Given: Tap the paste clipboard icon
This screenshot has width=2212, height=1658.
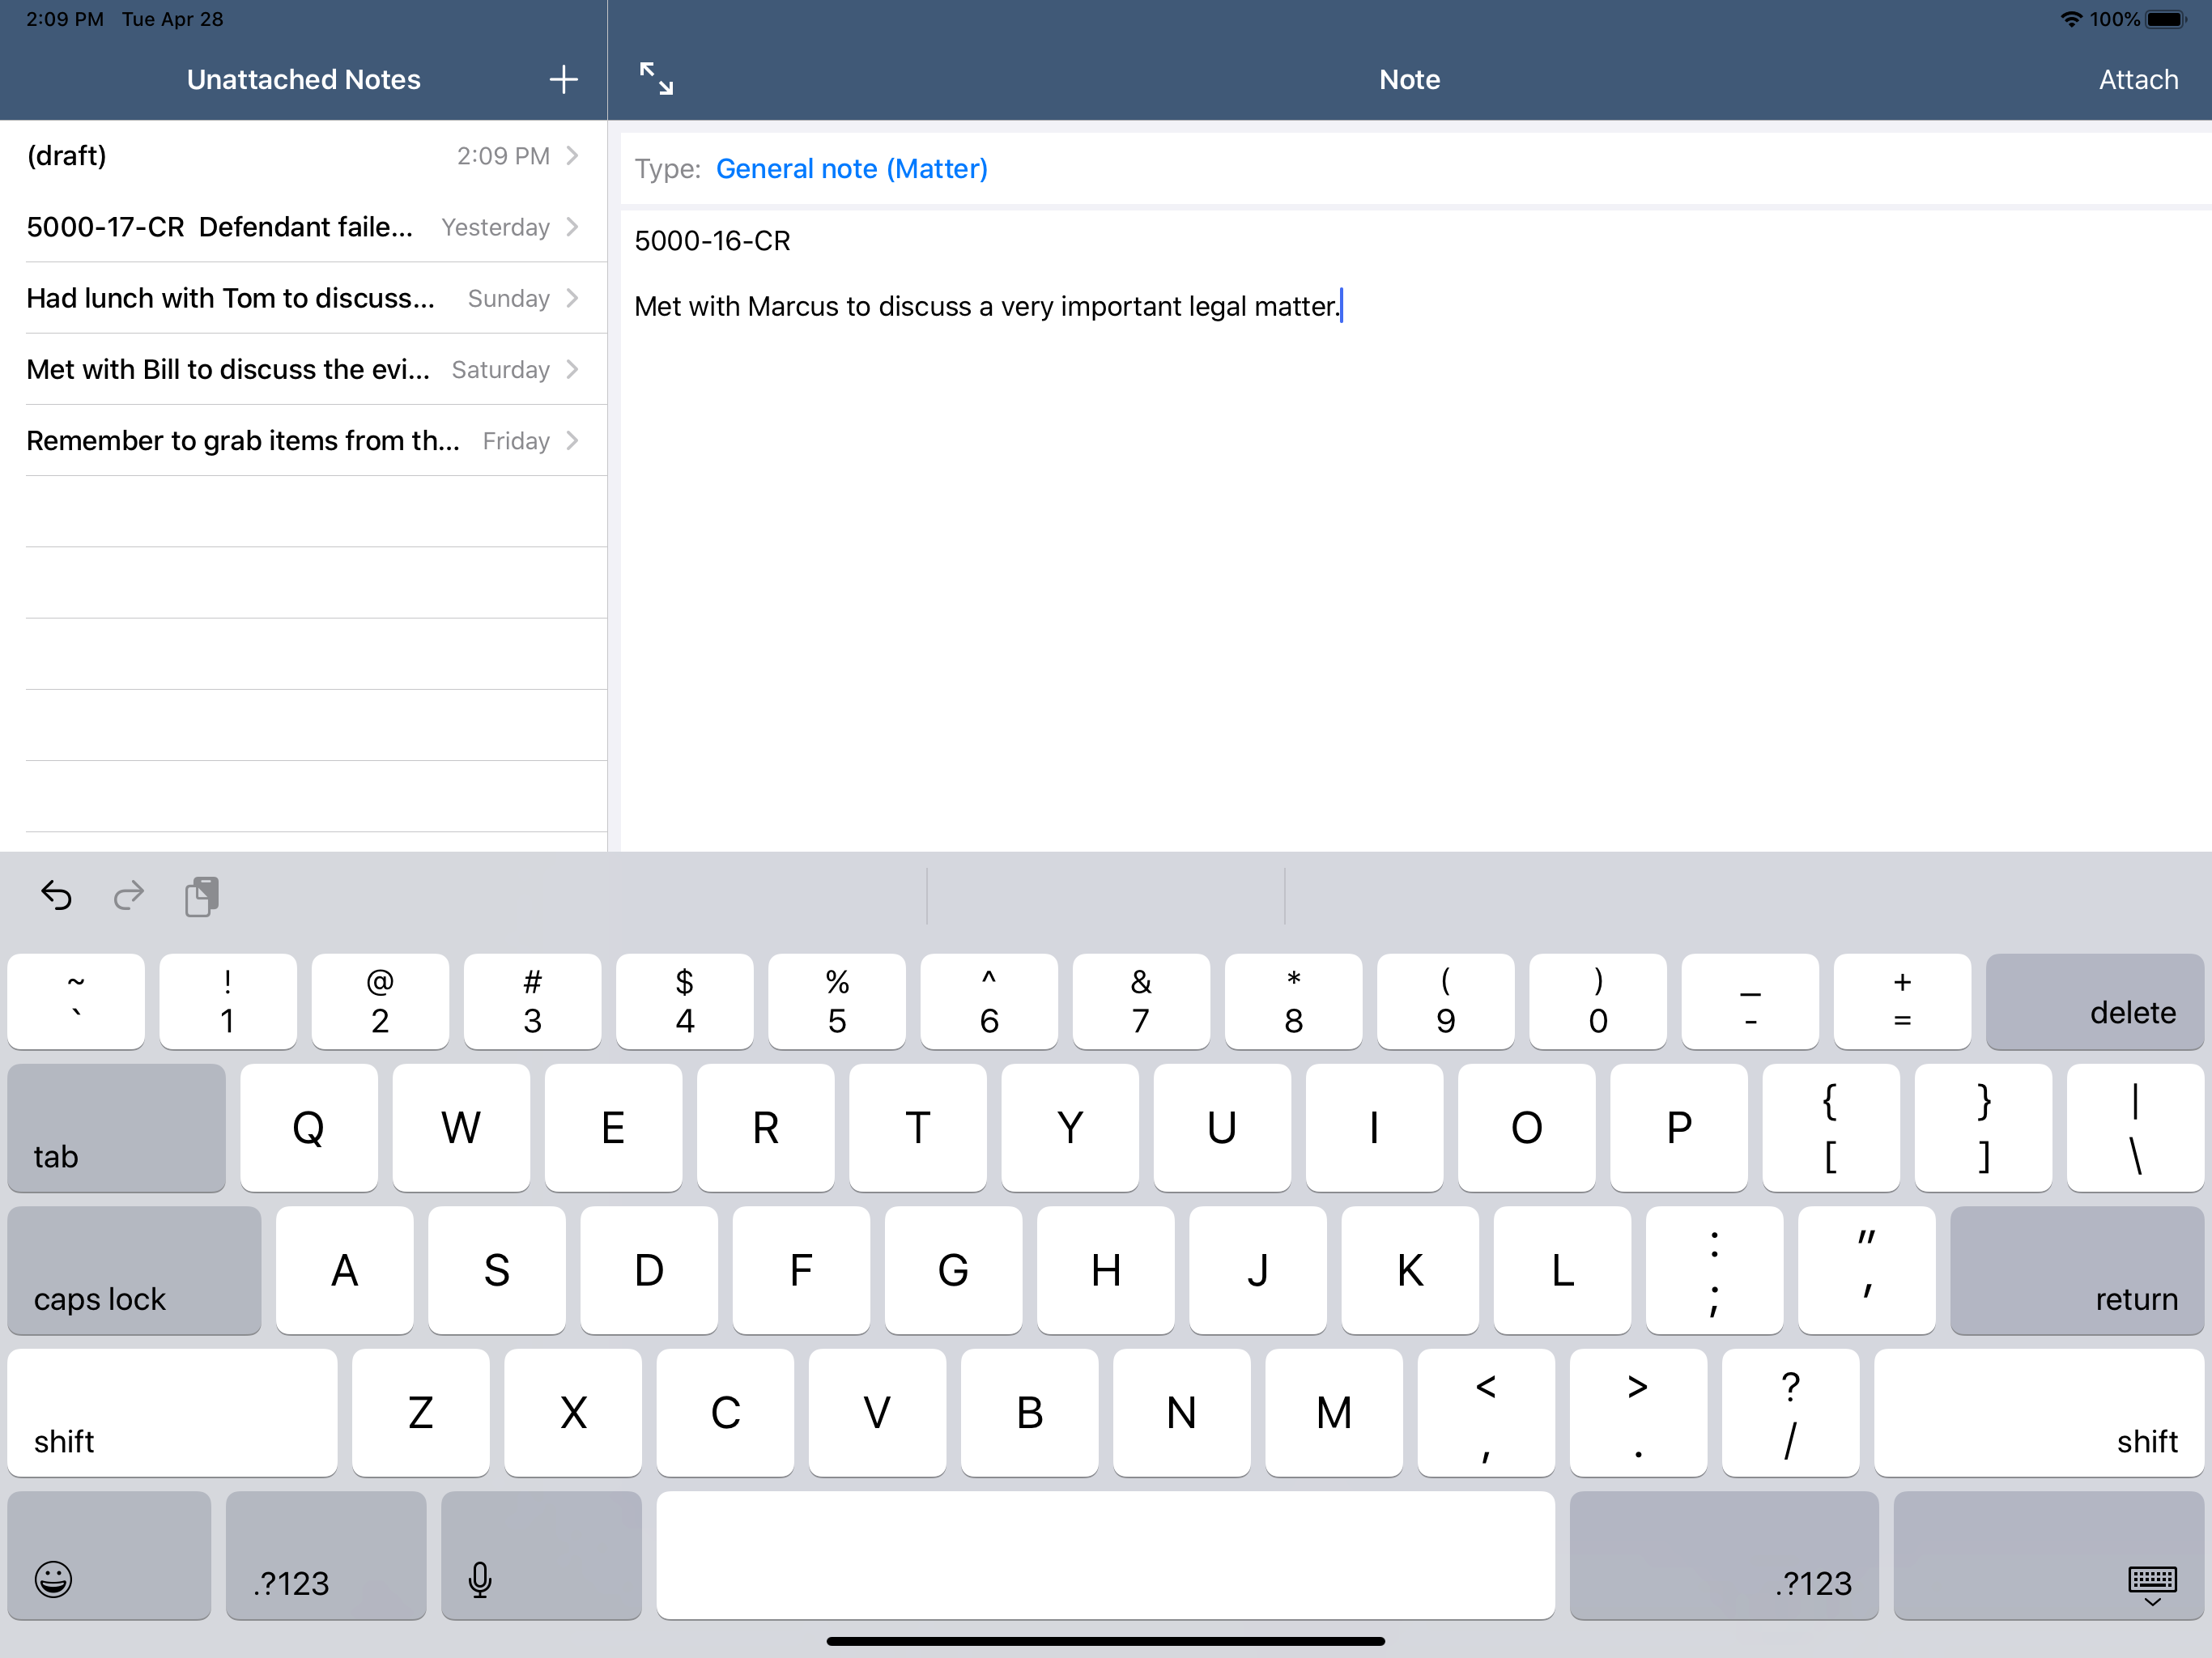Looking at the screenshot, I should [202, 896].
